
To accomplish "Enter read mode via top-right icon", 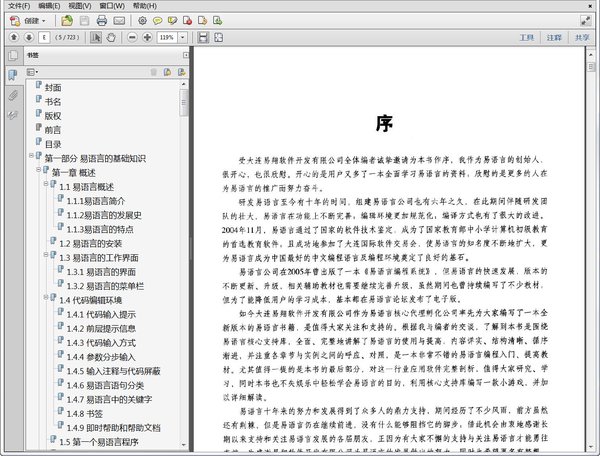I will pos(585,21).
